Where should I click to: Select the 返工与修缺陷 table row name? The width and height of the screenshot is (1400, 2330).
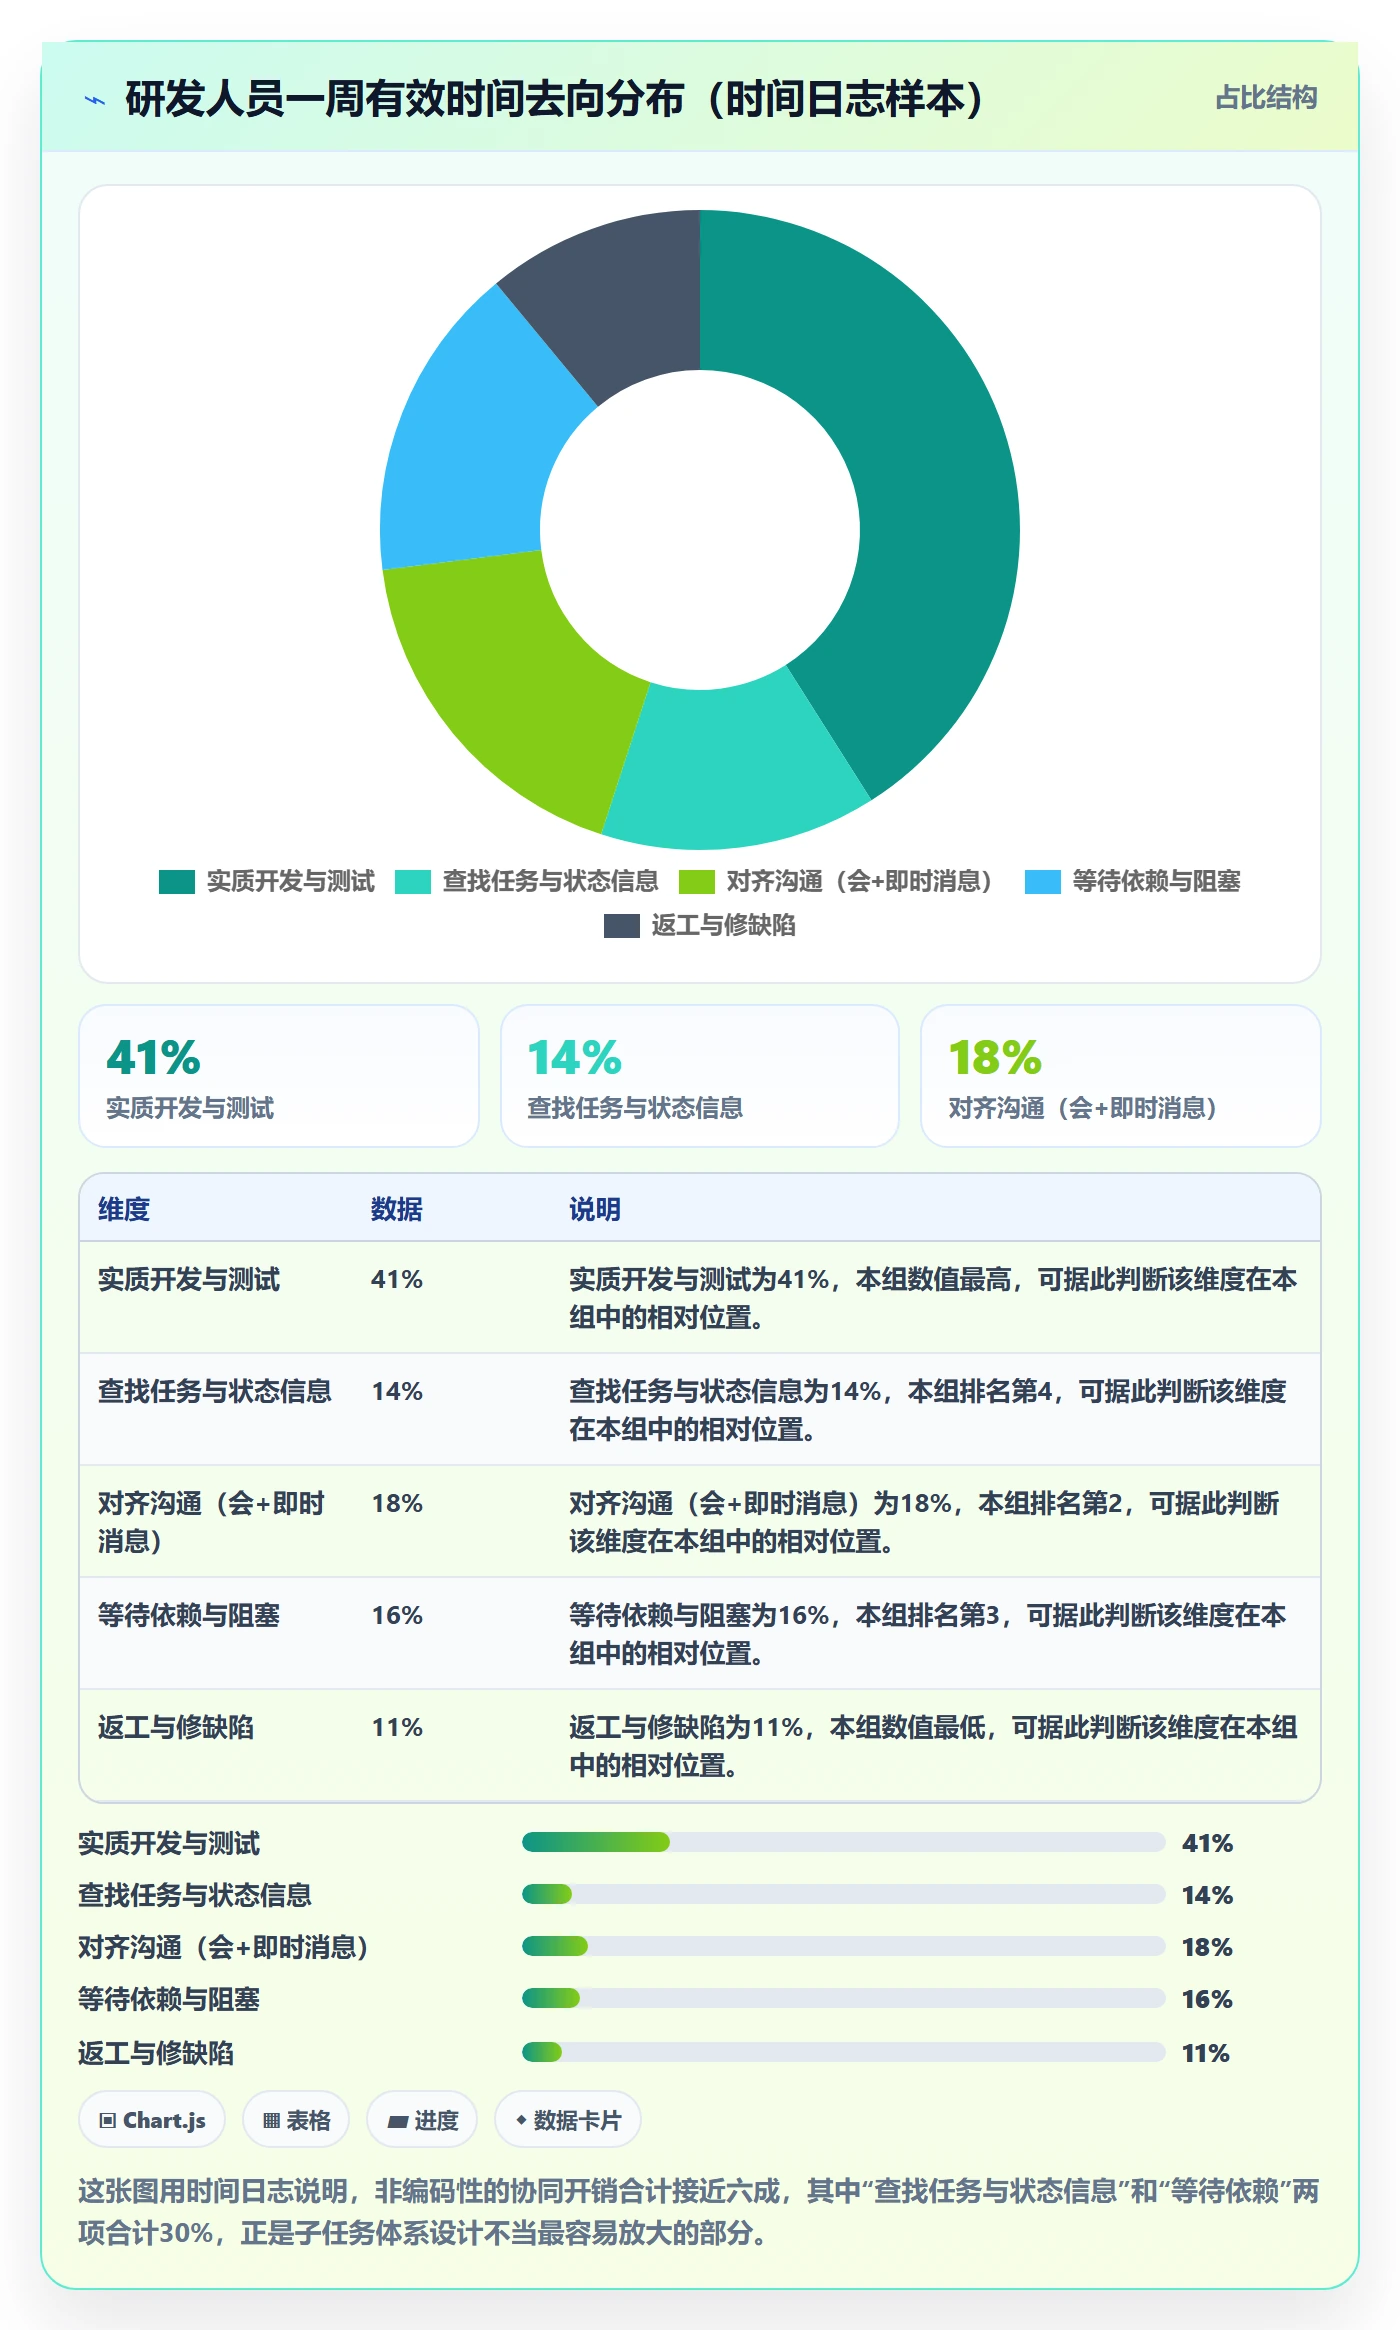coord(176,1727)
